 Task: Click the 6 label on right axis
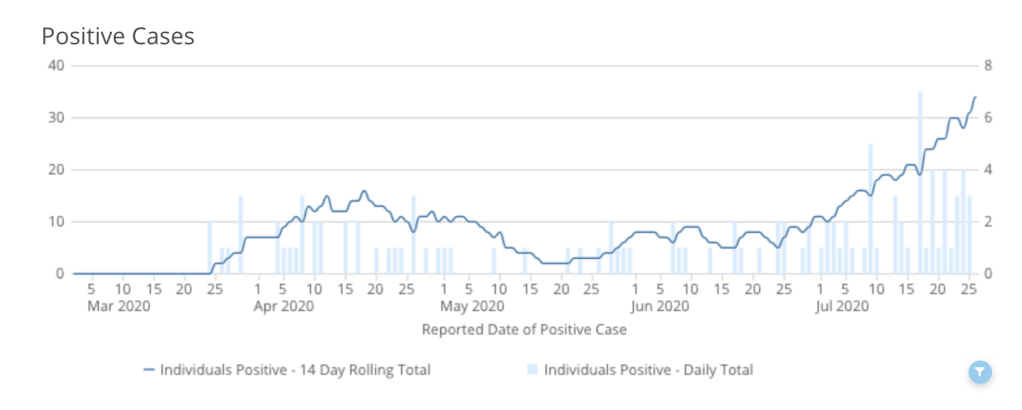coord(988,118)
